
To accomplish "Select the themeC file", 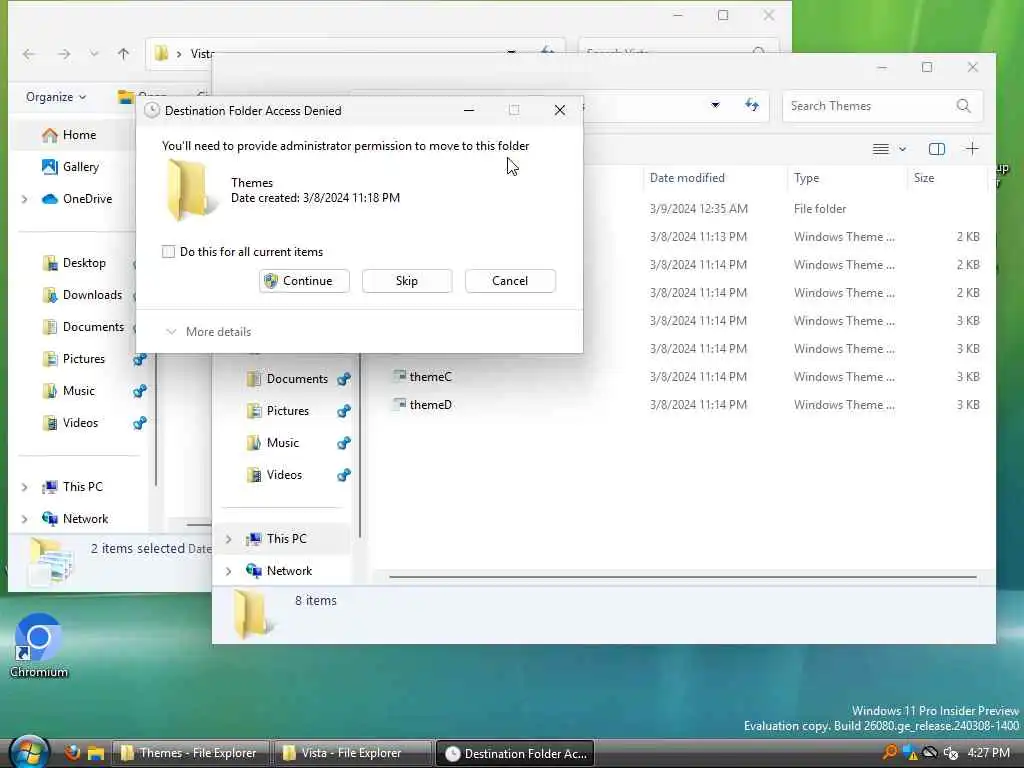I will tap(430, 377).
